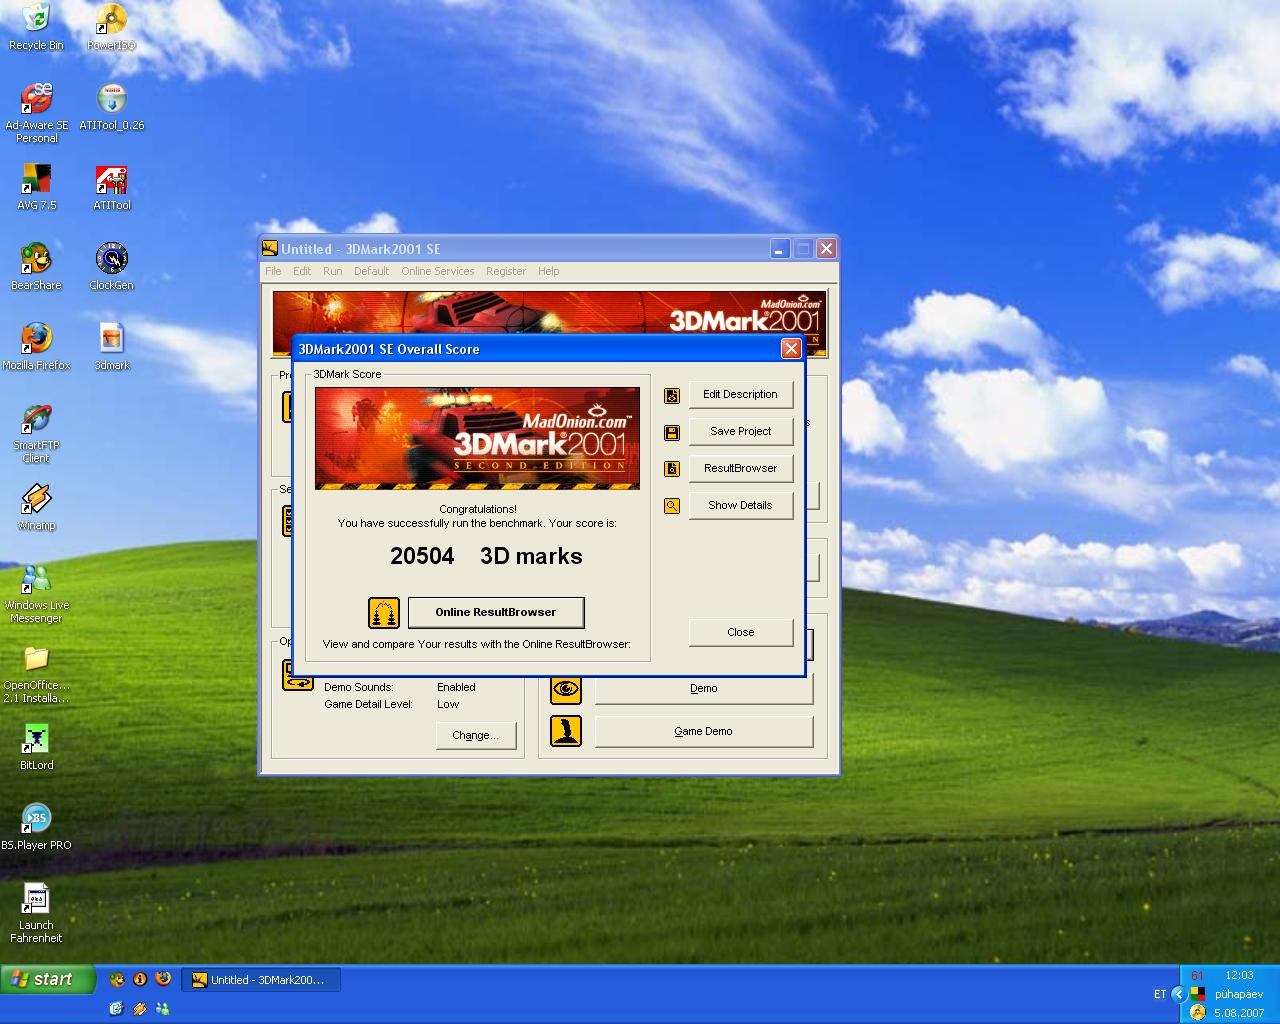The image size is (1280, 1024).
Task: Click the Save Project button
Action: pyautogui.click(x=740, y=431)
